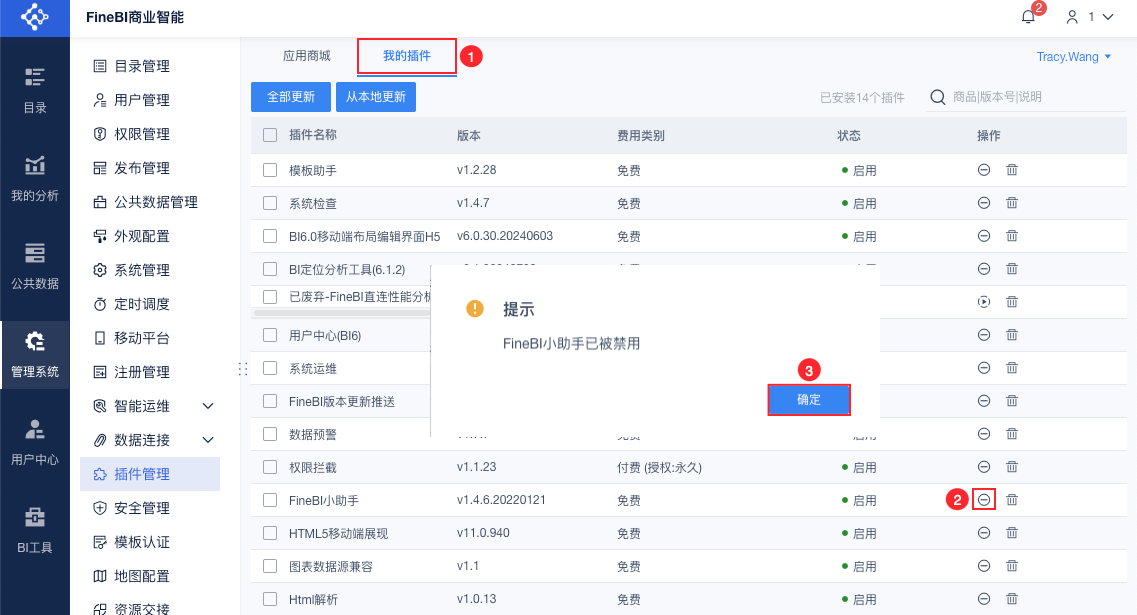The height and width of the screenshot is (615, 1137).
Task: Open 管理系统 in the left sidebar
Action: [35, 353]
